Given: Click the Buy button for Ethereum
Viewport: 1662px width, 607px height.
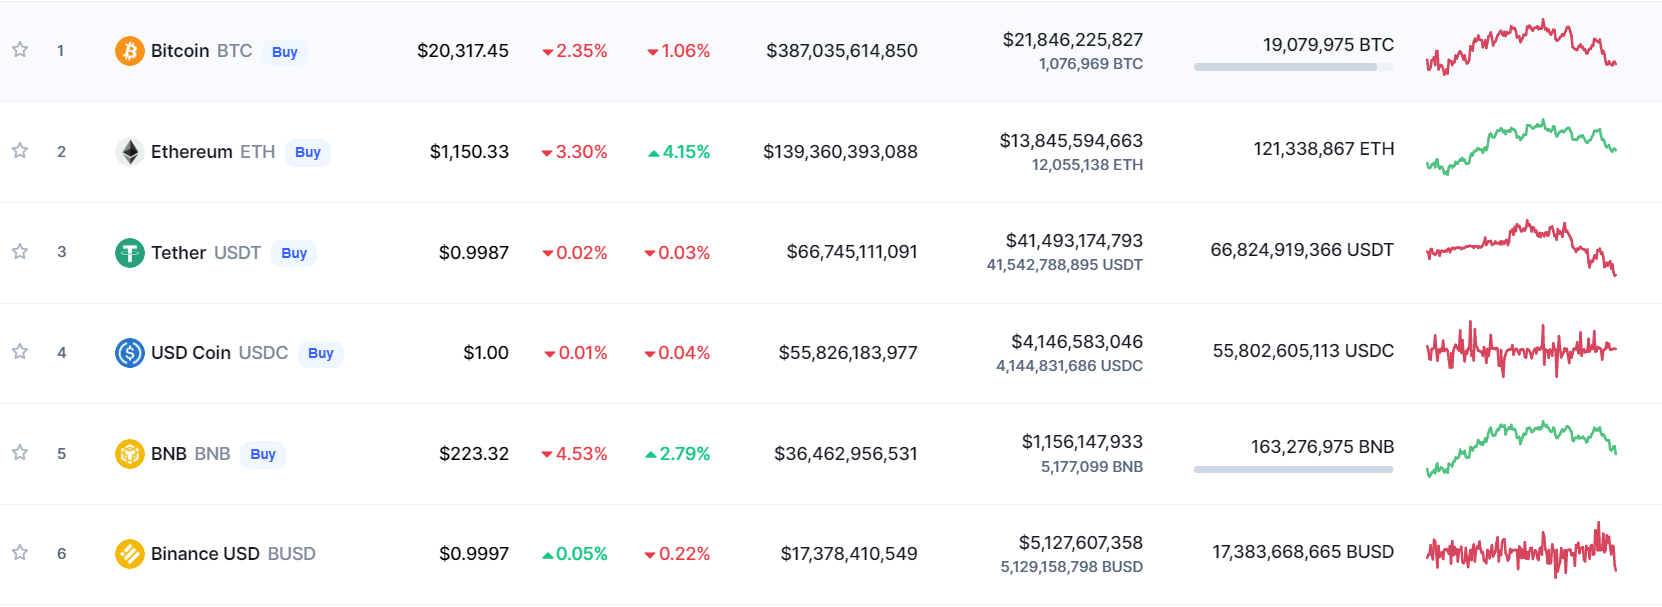Looking at the screenshot, I should pos(308,152).
